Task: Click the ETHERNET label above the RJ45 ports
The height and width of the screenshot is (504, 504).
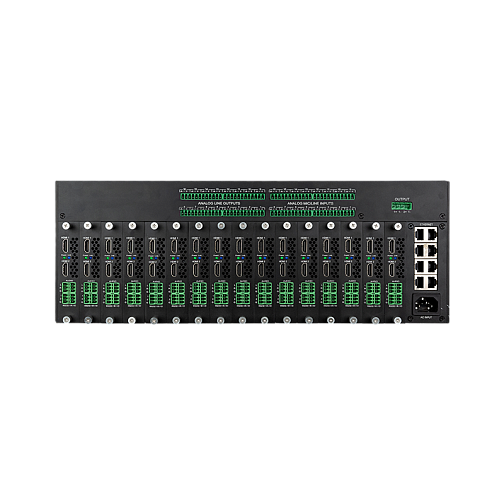Action: click(426, 225)
